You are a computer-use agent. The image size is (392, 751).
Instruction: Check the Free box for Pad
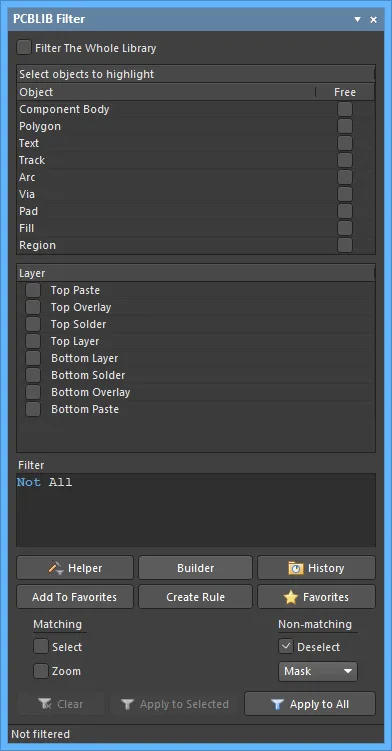tap(345, 211)
